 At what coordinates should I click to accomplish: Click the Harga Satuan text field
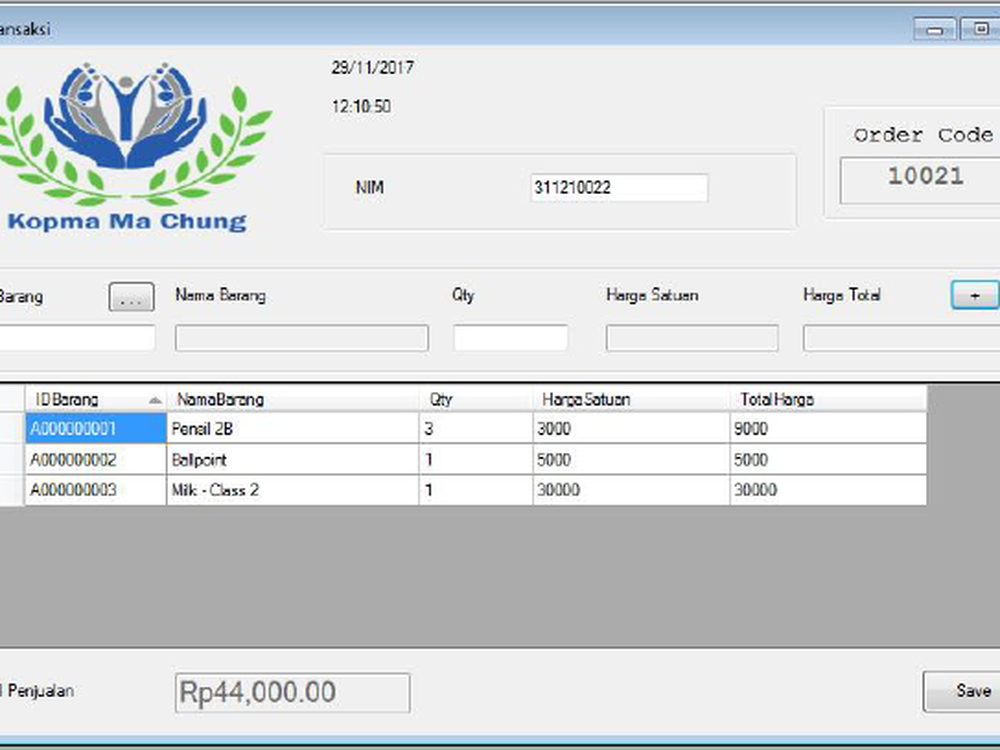[691, 338]
